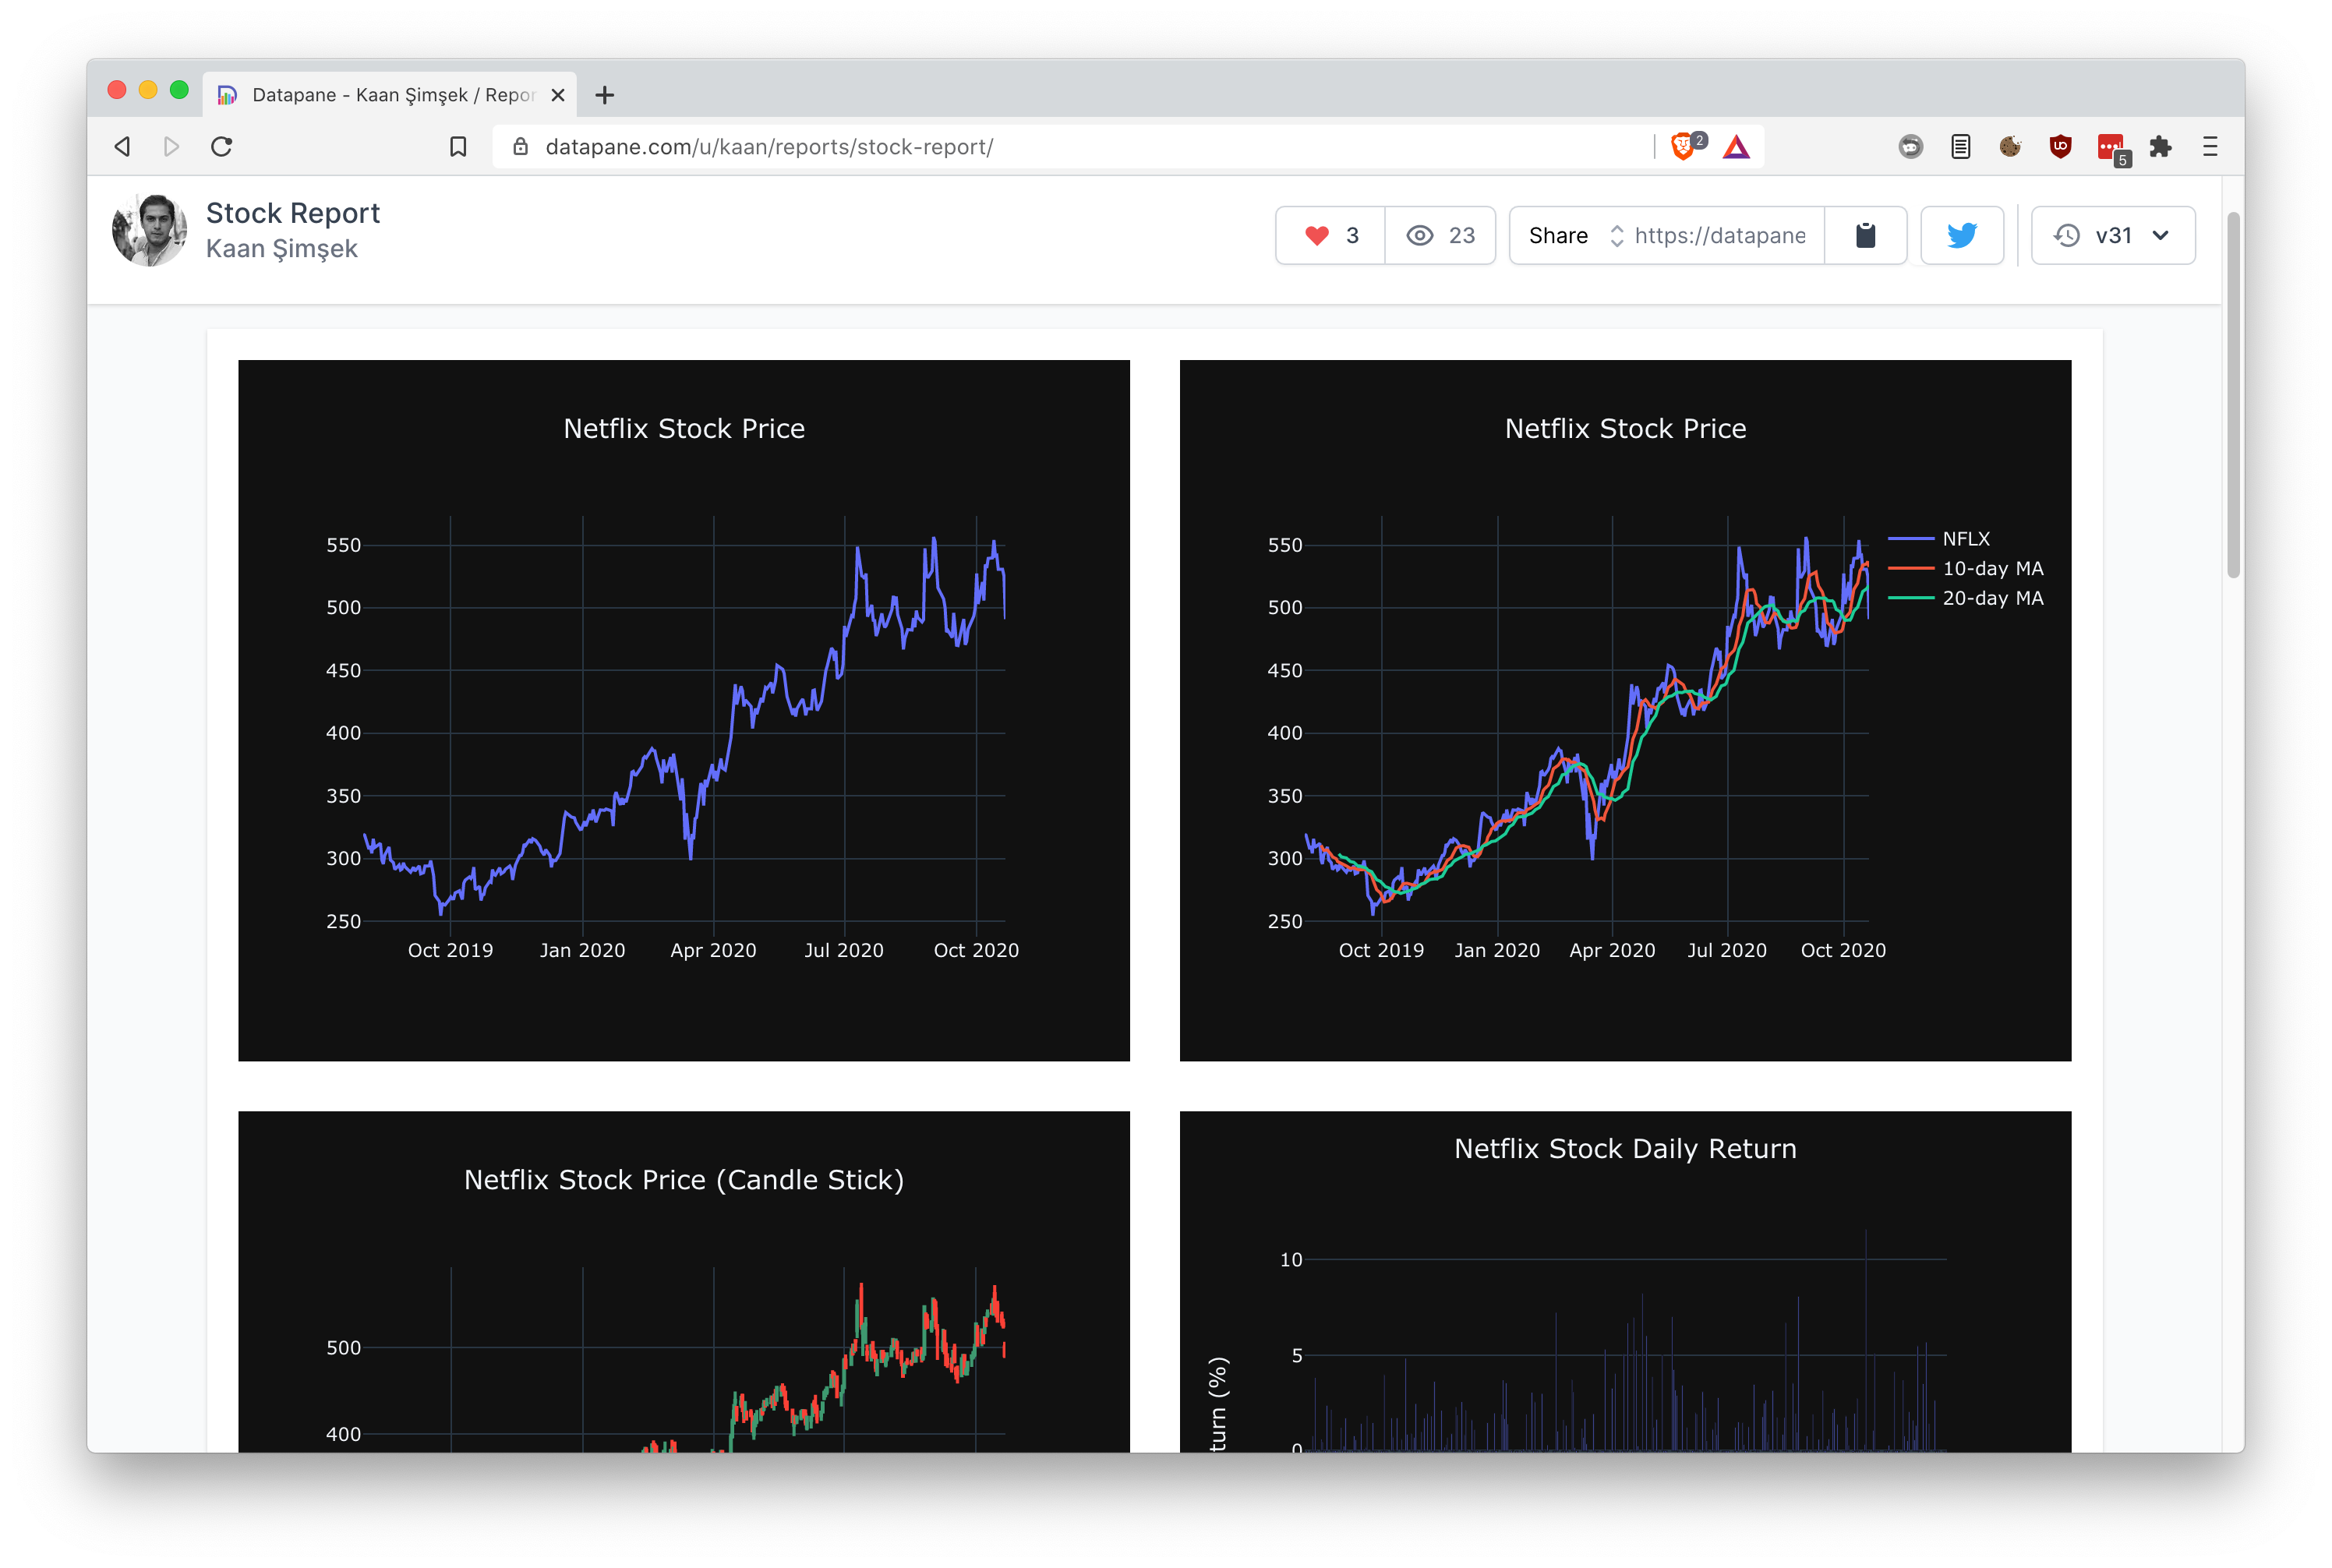Expand the Share type selector arrows

pyautogui.click(x=1616, y=236)
